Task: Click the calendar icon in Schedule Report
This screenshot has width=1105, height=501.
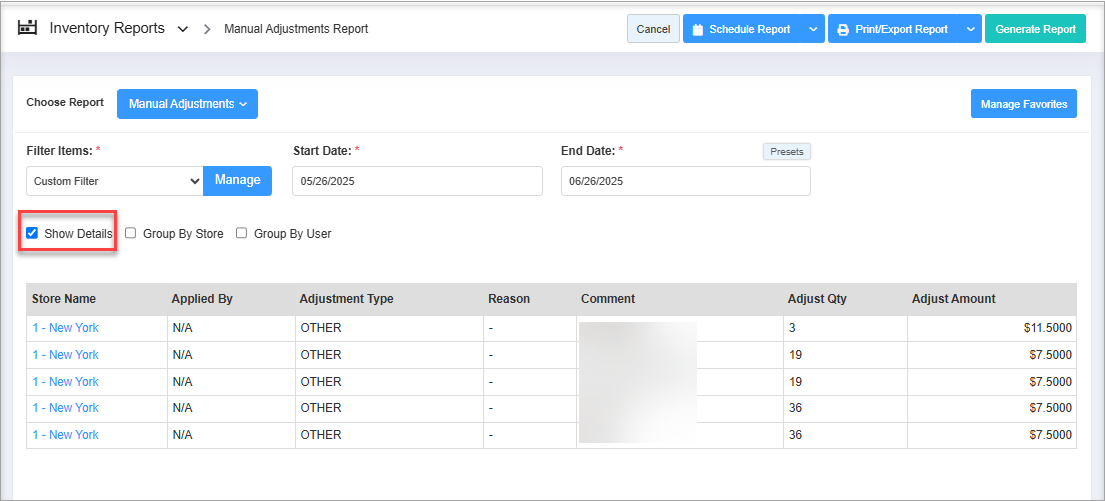Action: coord(698,30)
